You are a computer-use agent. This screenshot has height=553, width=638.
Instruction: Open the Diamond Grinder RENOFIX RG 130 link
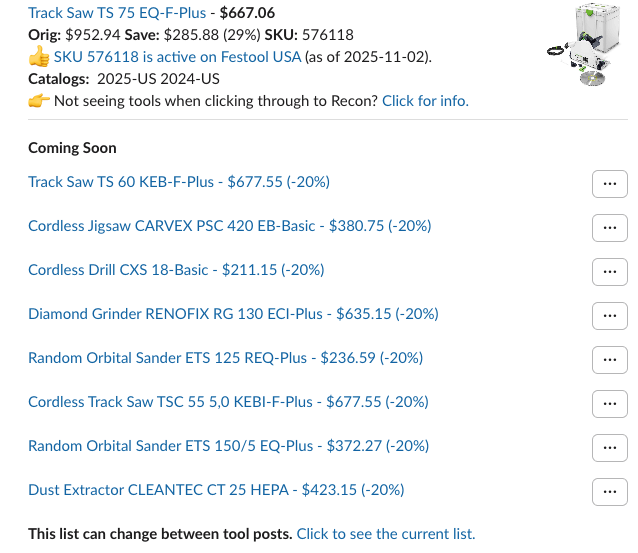tap(233, 314)
